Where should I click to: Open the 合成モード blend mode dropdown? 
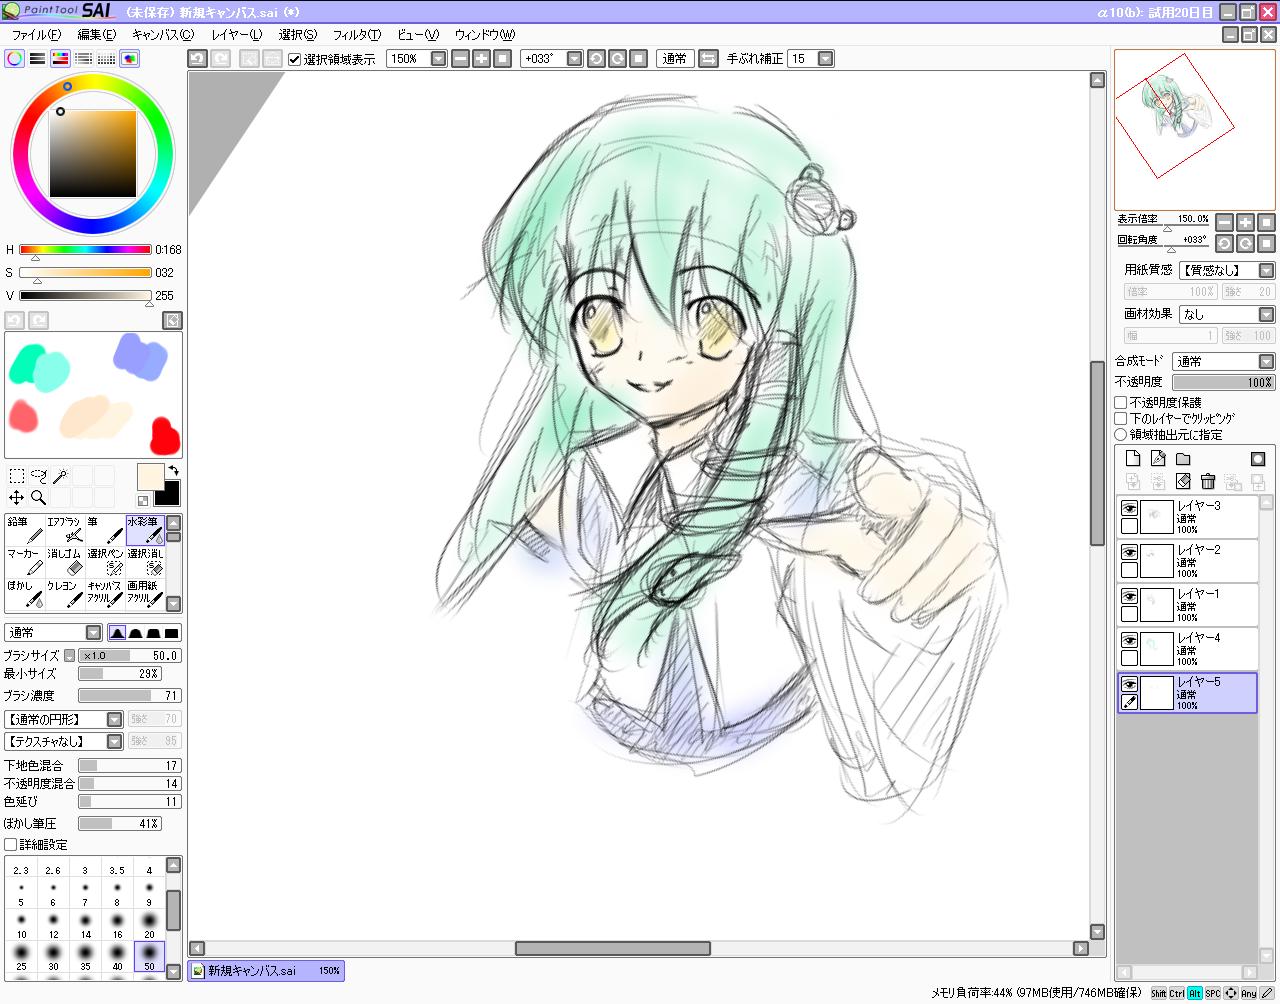[x=1266, y=361]
